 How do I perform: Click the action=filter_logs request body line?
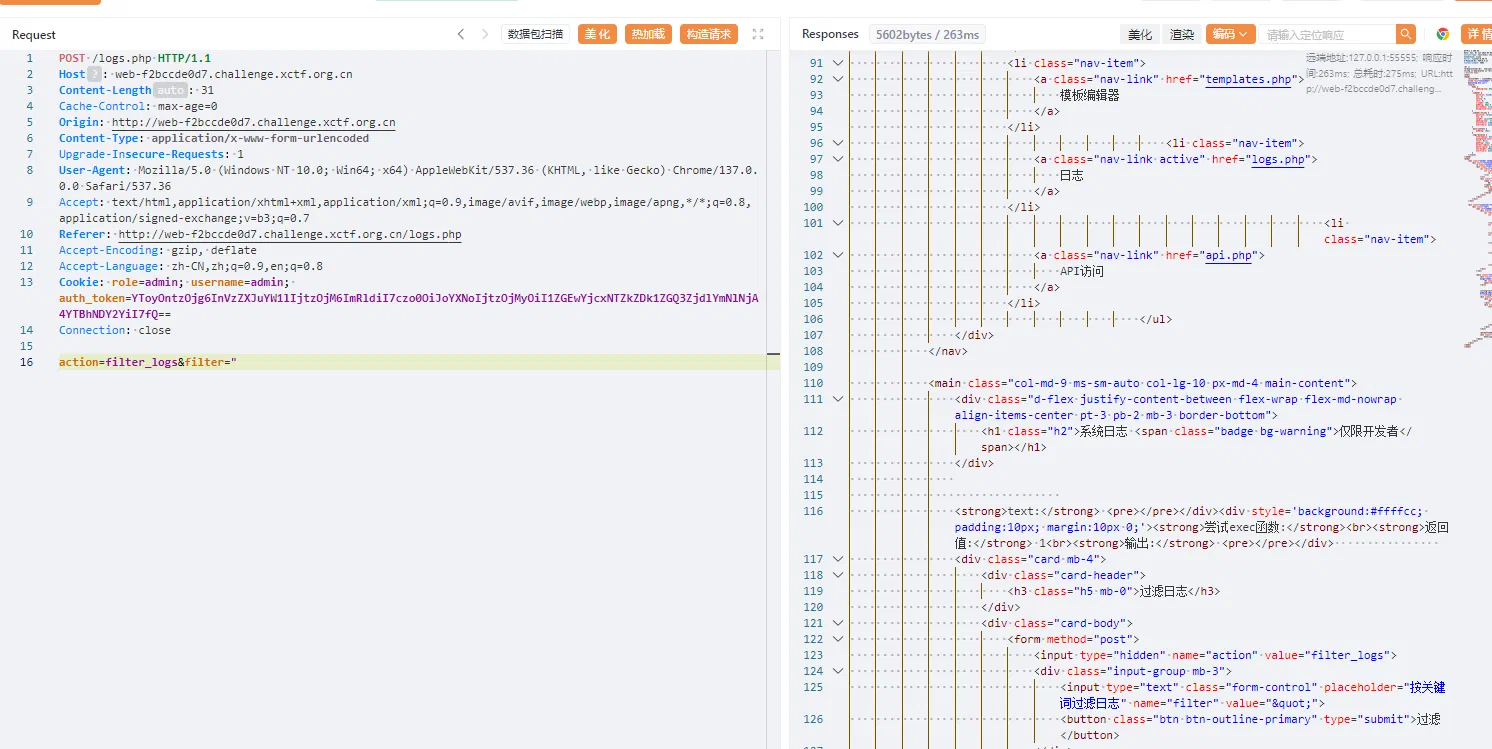pyautogui.click(x=148, y=362)
